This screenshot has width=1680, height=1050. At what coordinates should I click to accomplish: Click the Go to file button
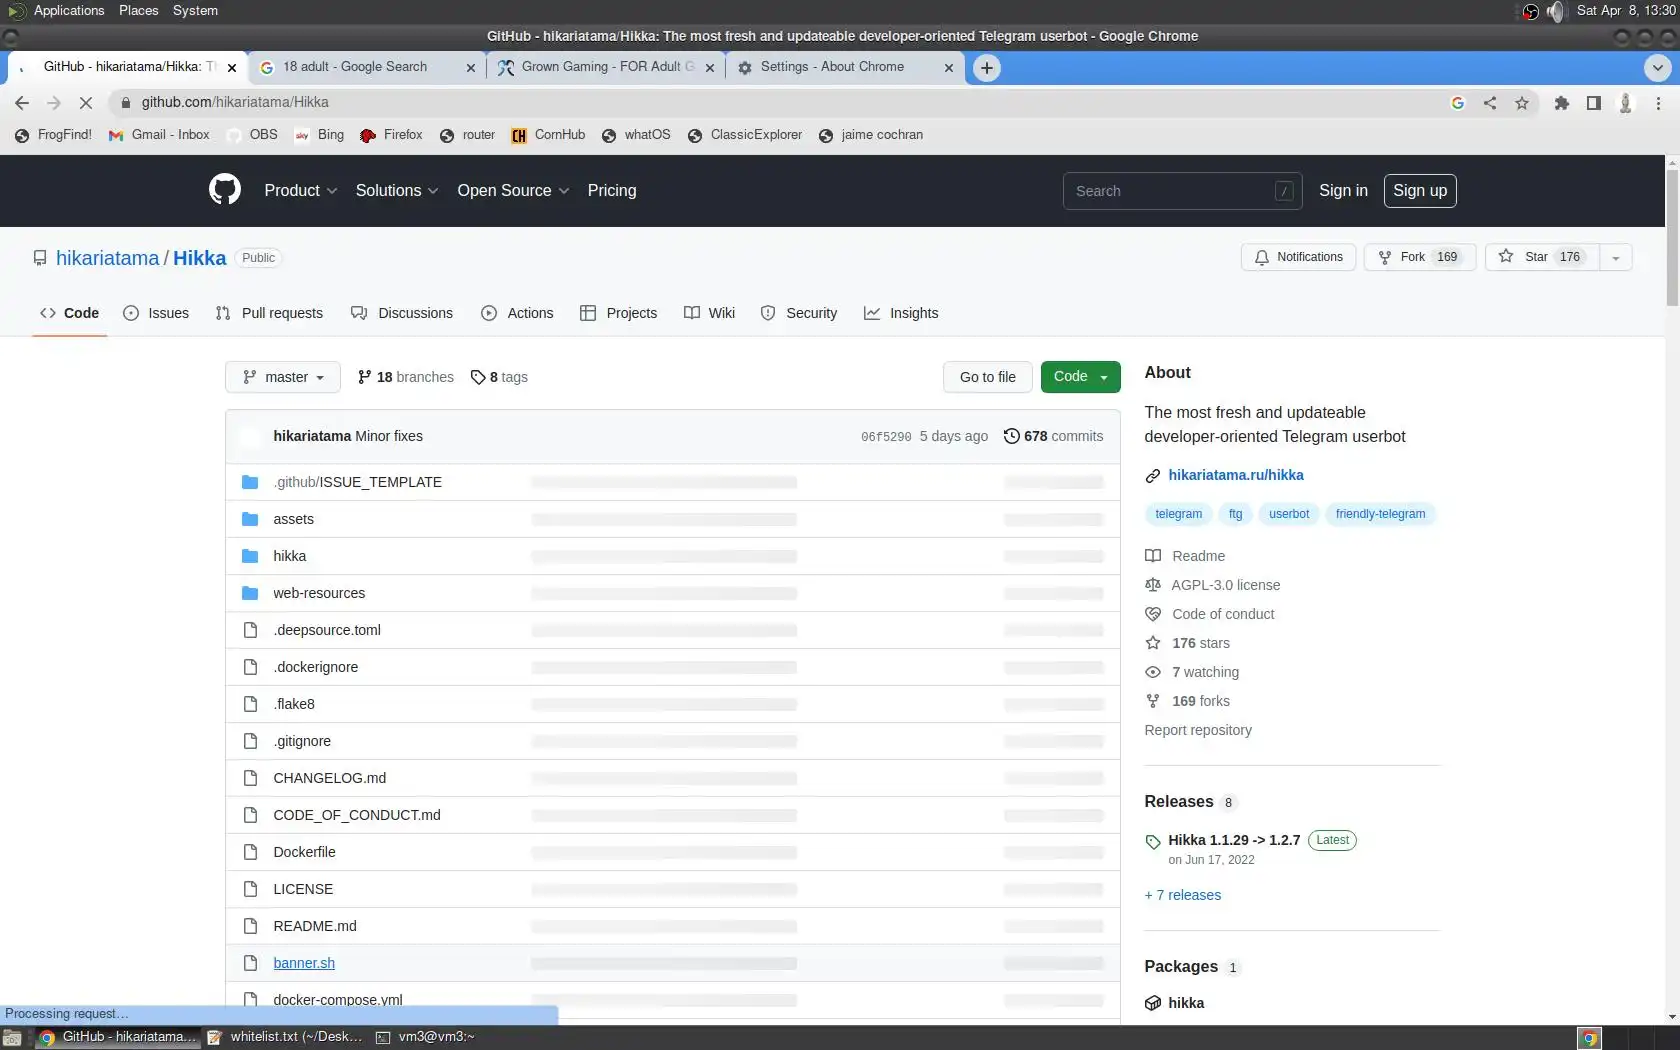tap(988, 377)
